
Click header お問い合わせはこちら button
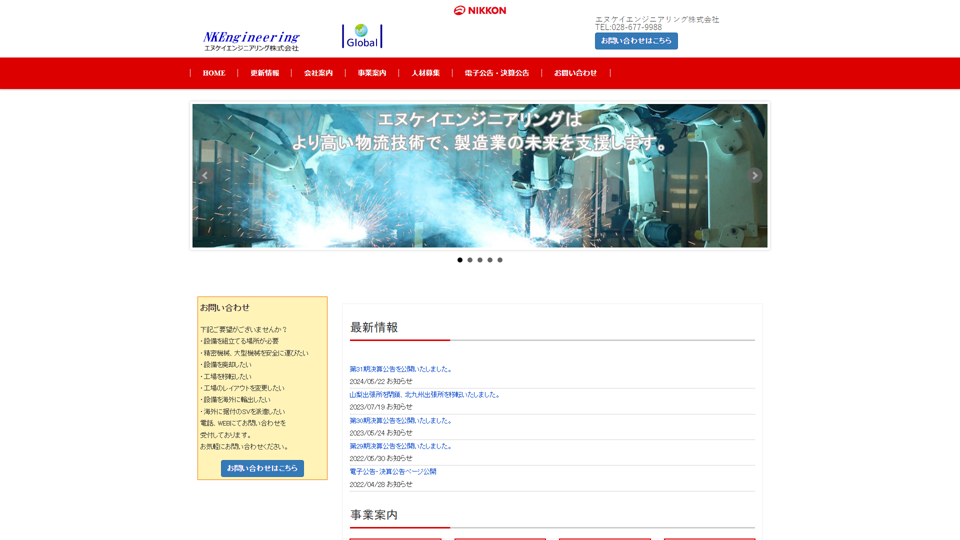pyautogui.click(x=636, y=41)
